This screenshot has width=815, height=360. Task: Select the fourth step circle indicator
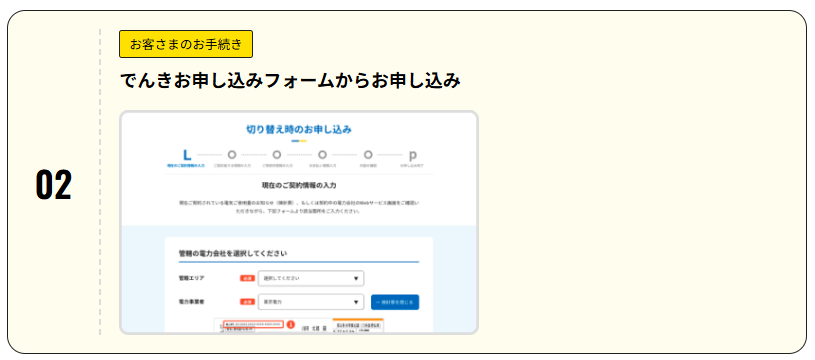tap(322, 155)
